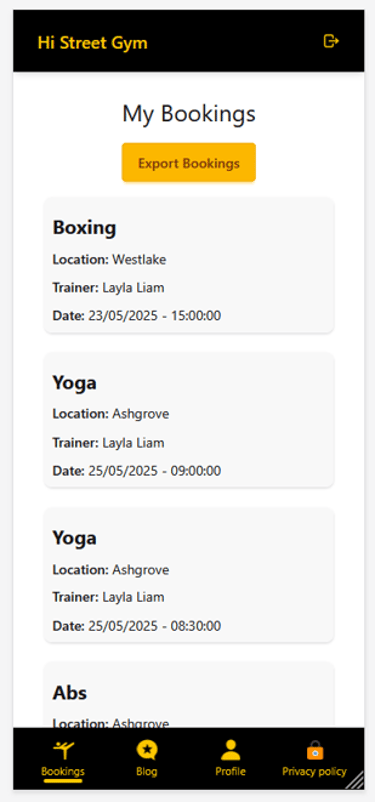Viewport: 375px width, 802px height.
Task: Go to the Profile tab label
Action: [230, 771]
